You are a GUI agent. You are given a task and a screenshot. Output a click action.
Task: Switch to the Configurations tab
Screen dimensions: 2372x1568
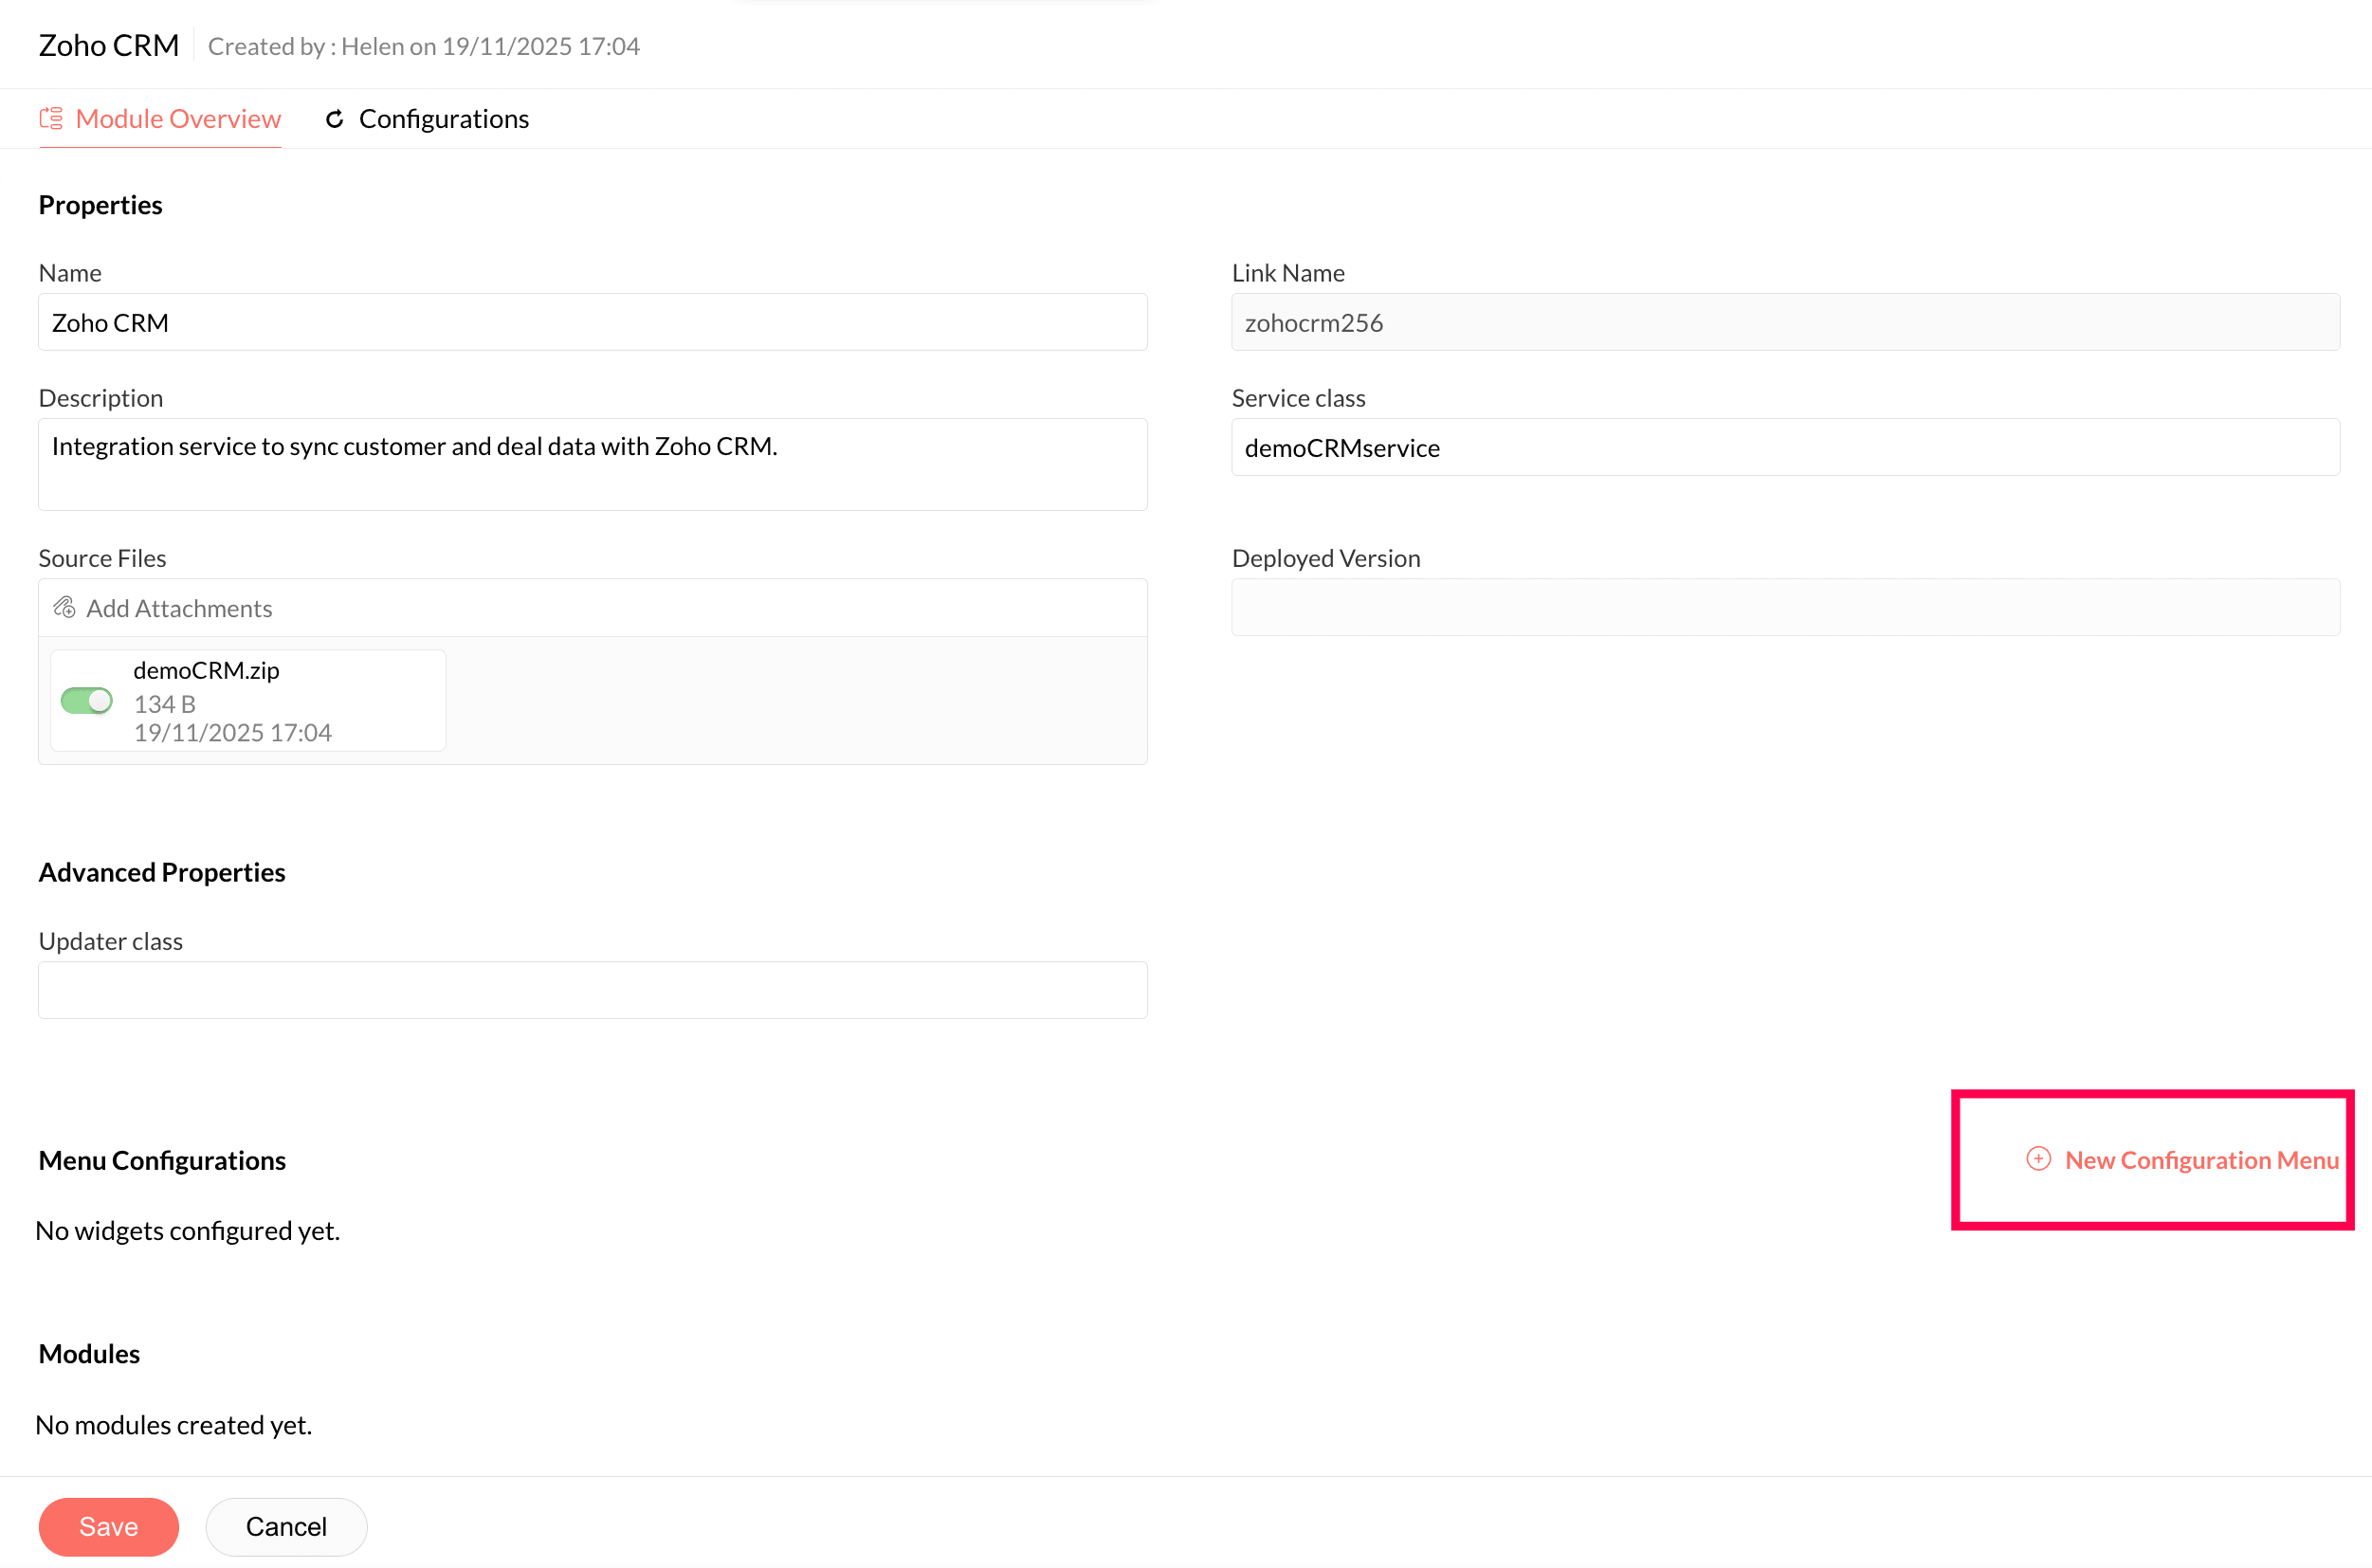tap(443, 119)
